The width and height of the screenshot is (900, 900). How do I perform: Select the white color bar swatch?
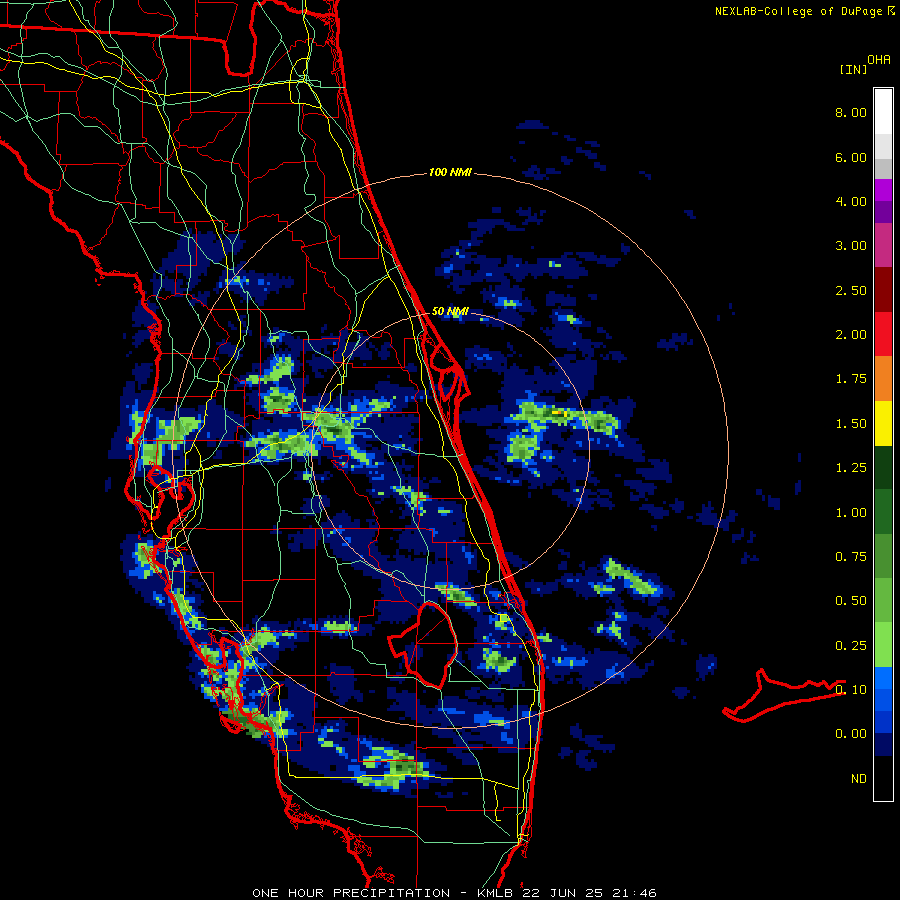click(x=883, y=112)
